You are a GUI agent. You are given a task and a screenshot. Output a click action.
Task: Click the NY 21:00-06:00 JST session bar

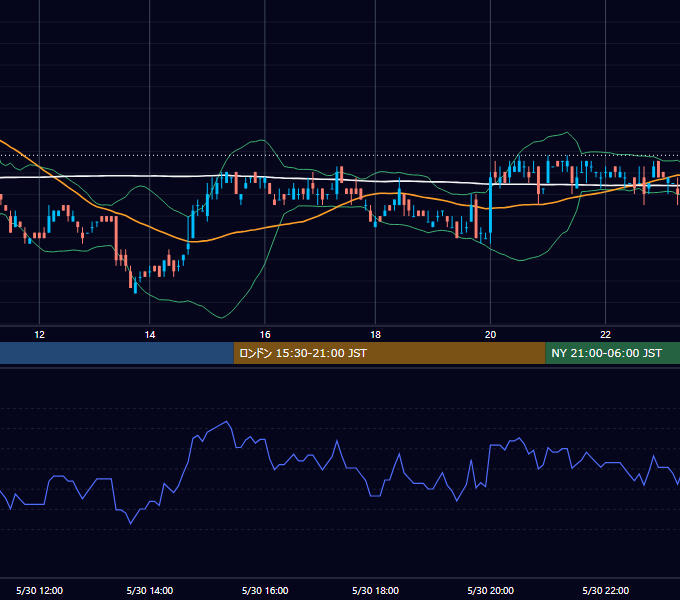click(x=612, y=353)
